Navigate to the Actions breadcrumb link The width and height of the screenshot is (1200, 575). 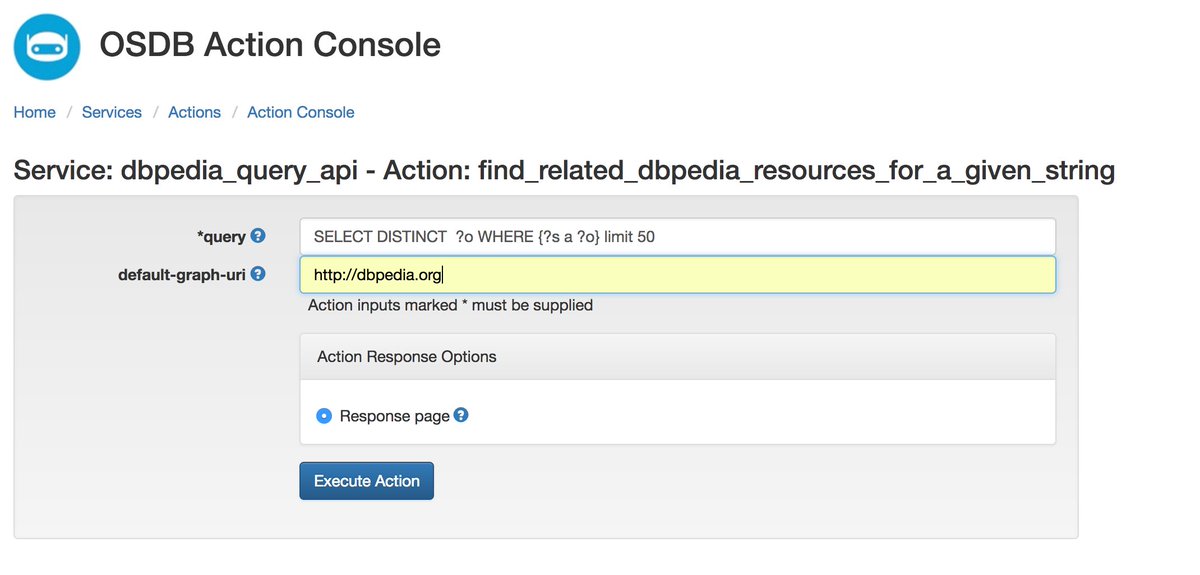click(x=194, y=112)
